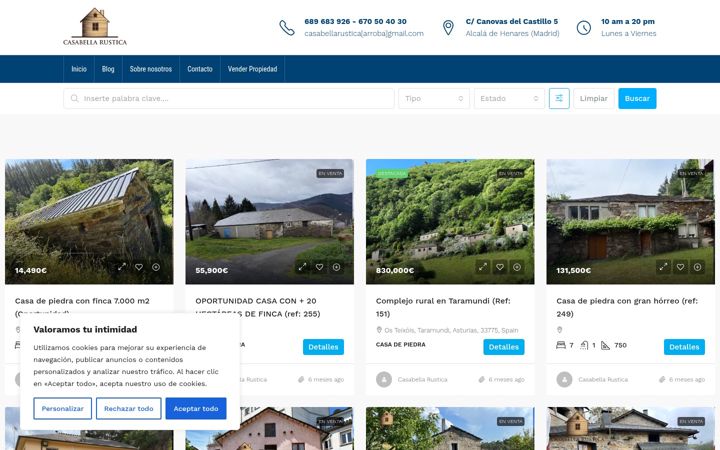Click the clock icon in header

coord(584,28)
